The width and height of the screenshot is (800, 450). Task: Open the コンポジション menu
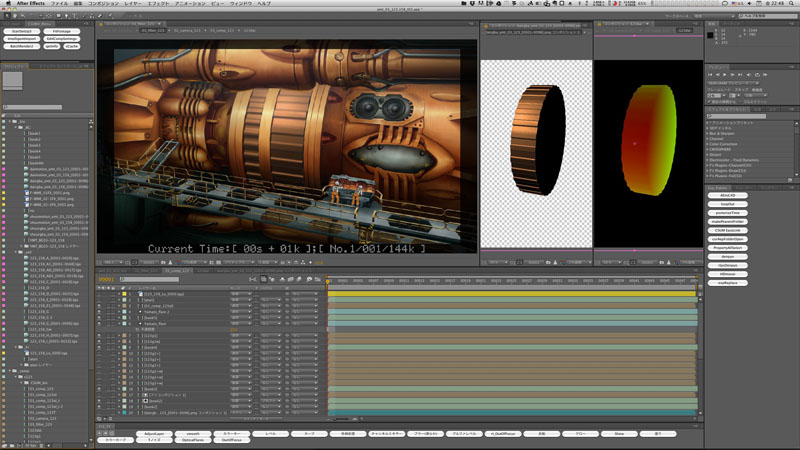[104, 5]
